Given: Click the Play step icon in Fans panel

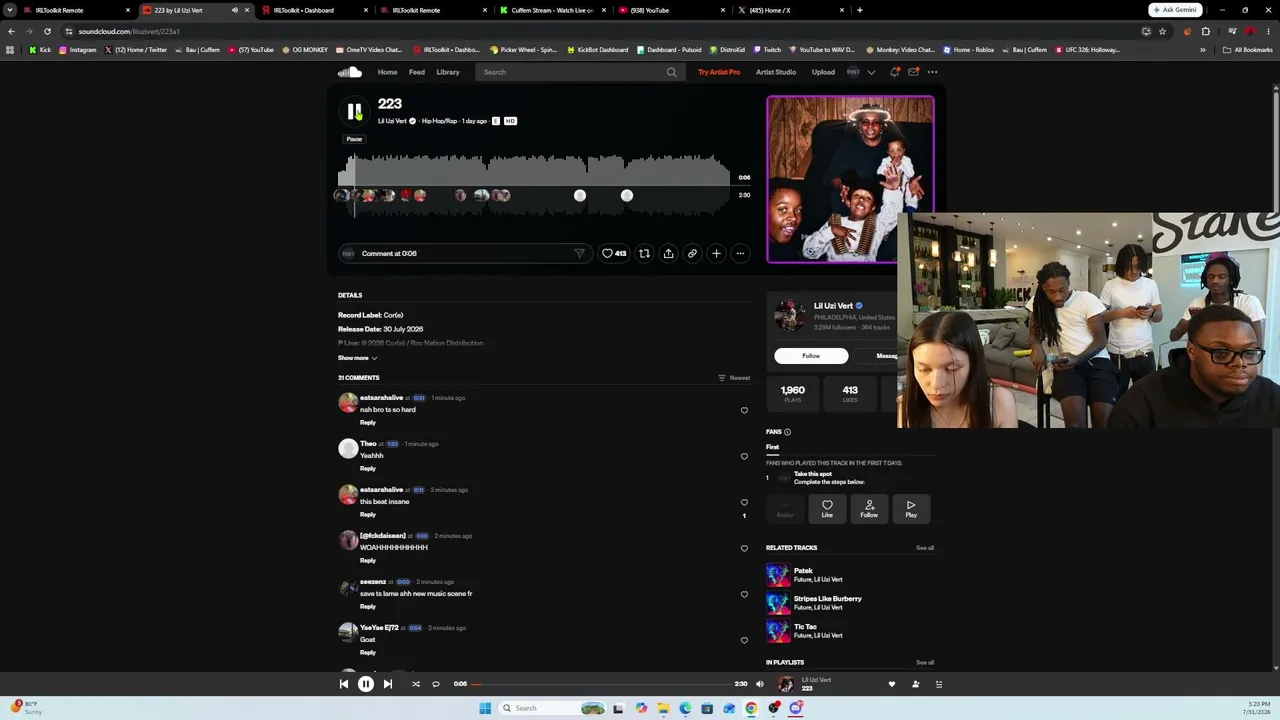Looking at the screenshot, I should click(x=911, y=508).
